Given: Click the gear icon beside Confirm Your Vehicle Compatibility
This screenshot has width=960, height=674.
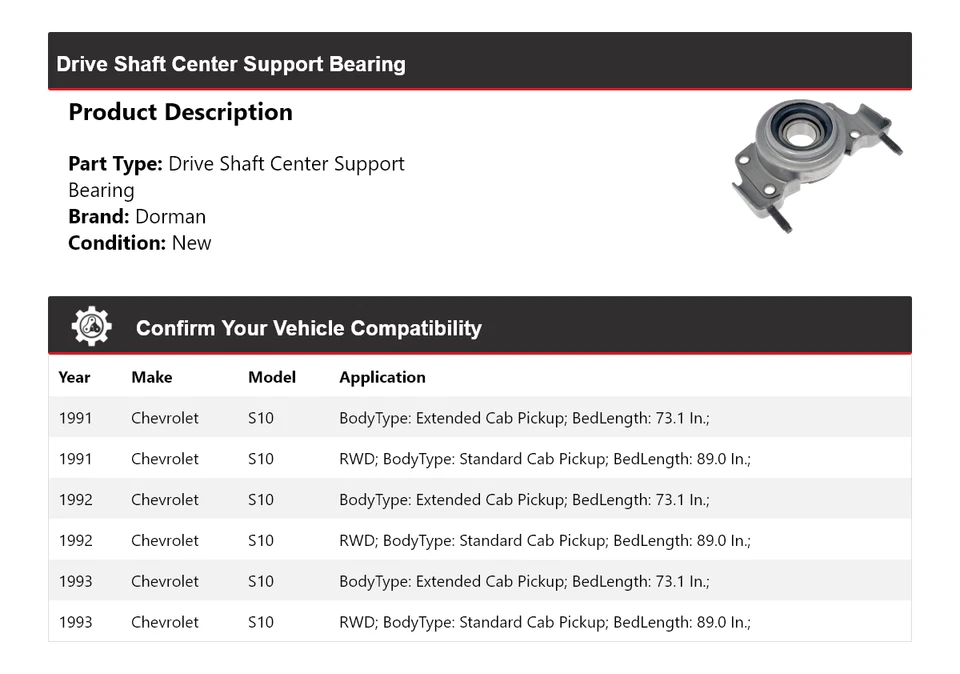Looking at the screenshot, I should pyautogui.click(x=91, y=327).
